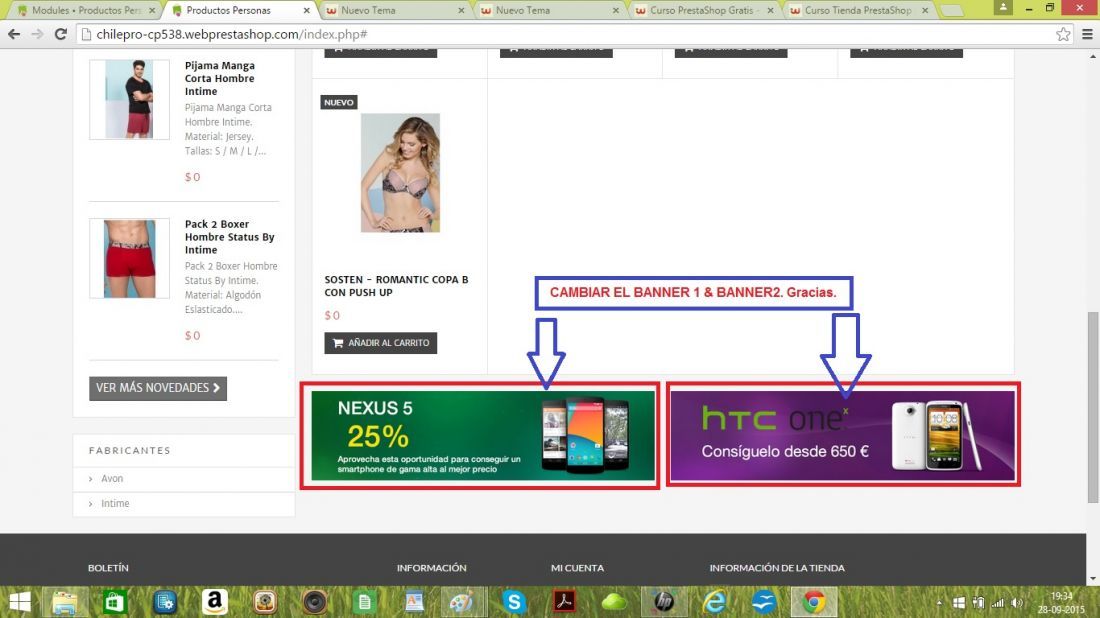
Task: Open File Explorer from the taskbar
Action: pos(65,602)
